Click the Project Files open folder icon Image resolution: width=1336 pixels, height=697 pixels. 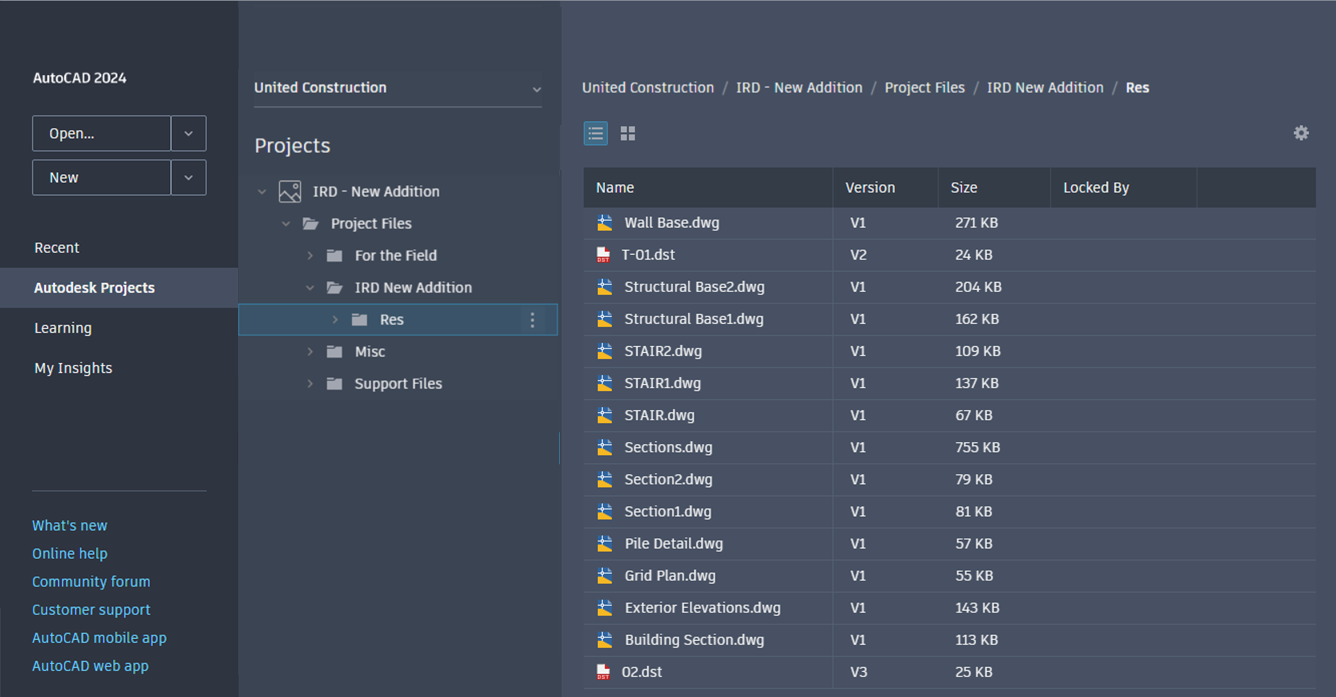click(311, 224)
